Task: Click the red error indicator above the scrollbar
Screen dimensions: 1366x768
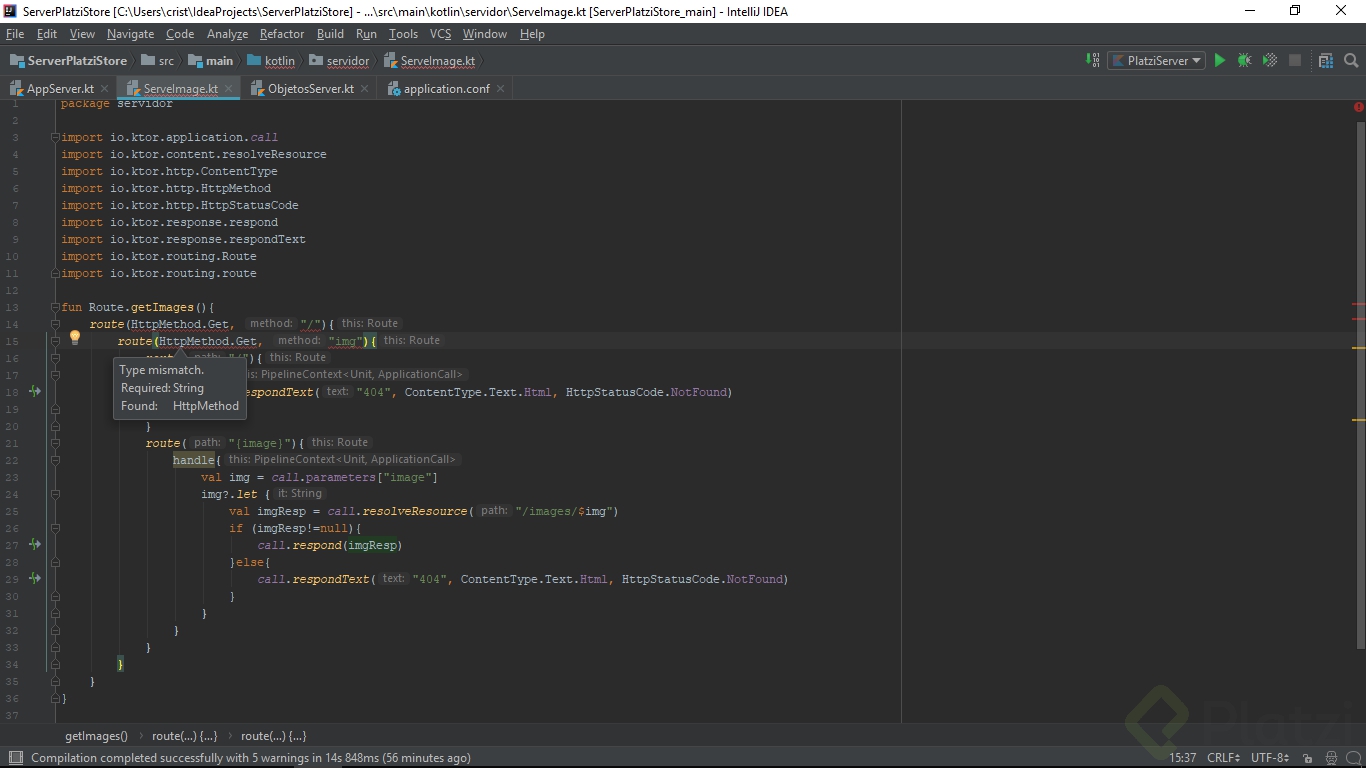Action: click(x=1358, y=107)
